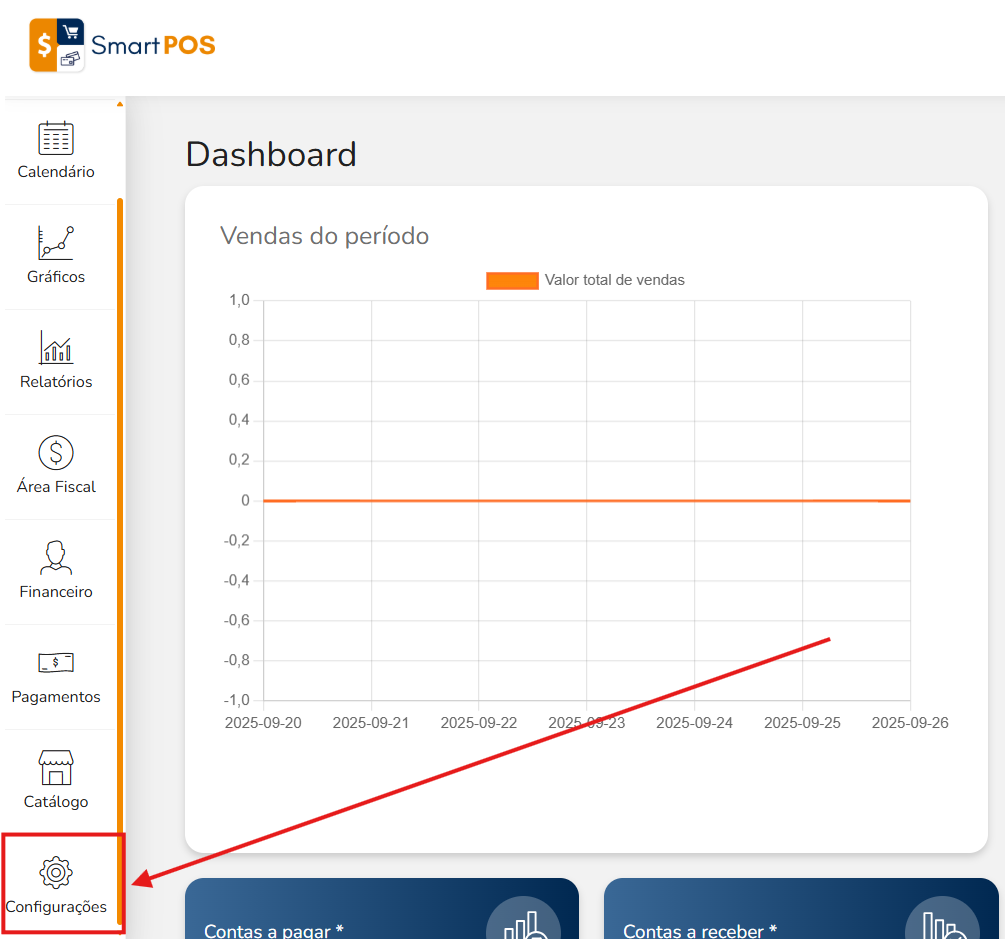This screenshot has width=1005, height=939.
Task: Click the 2025-09-24 axis date label
Action: [x=694, y=723]
